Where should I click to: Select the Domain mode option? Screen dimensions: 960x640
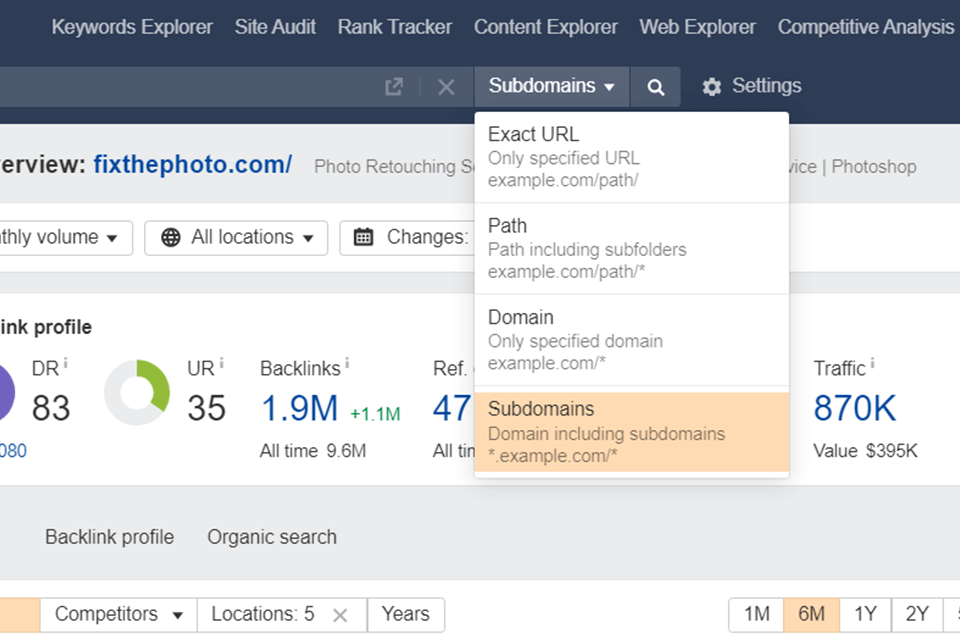(631, 340)
